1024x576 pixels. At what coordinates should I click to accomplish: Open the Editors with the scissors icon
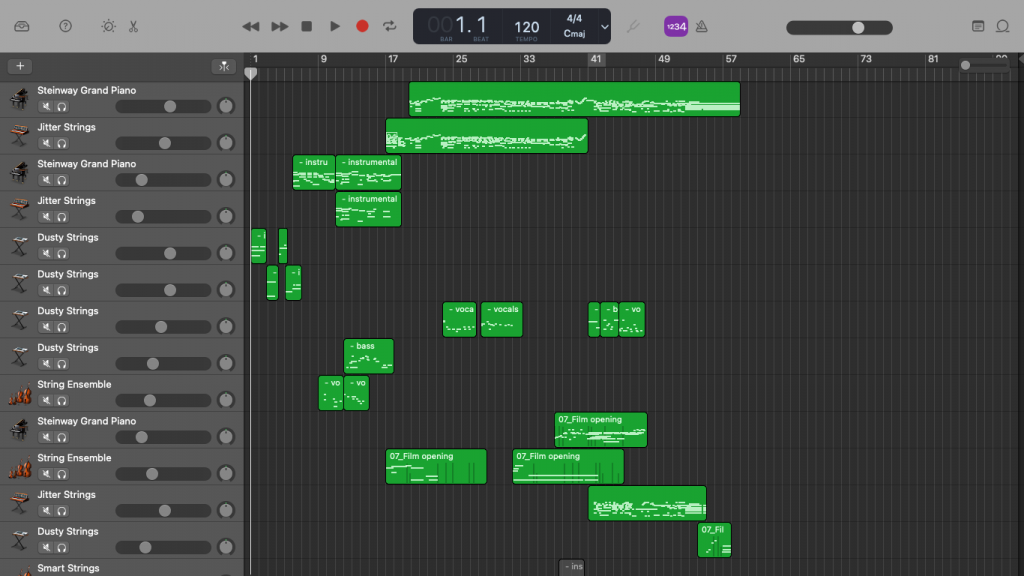click(133, 26)
